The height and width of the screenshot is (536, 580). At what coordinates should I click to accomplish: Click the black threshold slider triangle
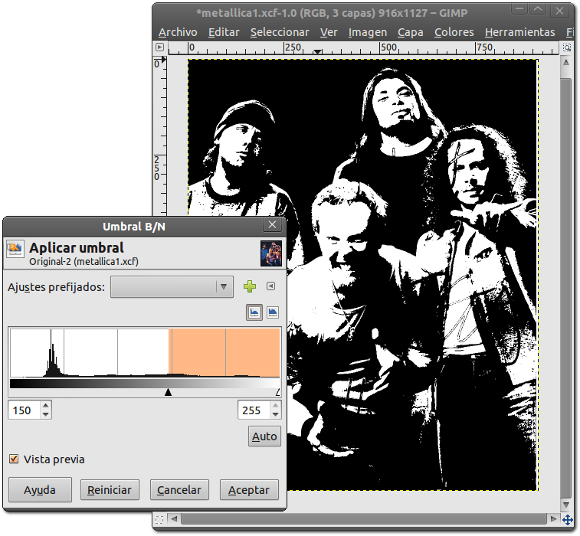[168, 392]
